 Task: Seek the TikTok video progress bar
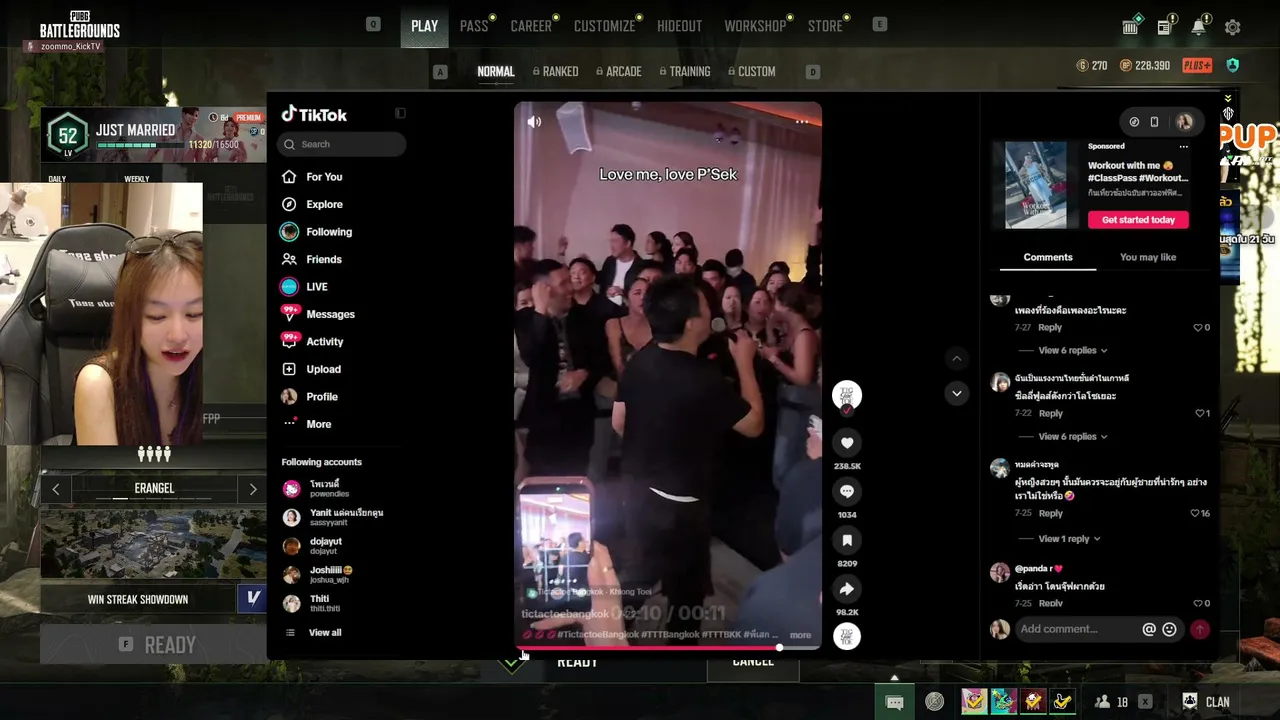coord(668,648)
